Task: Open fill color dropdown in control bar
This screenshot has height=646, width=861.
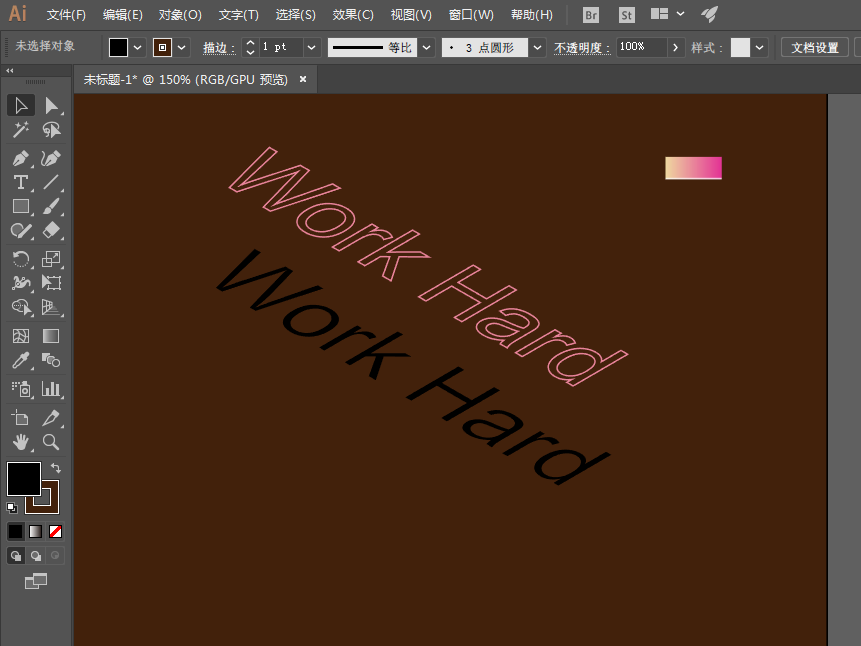Action: [x=138, y=48]
